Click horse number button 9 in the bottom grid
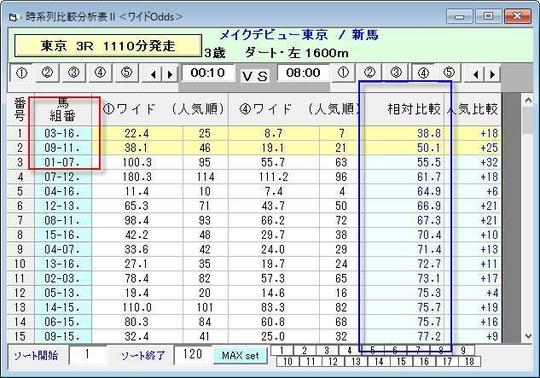This screenshot has width=540, height=378. tap(463, 350)
